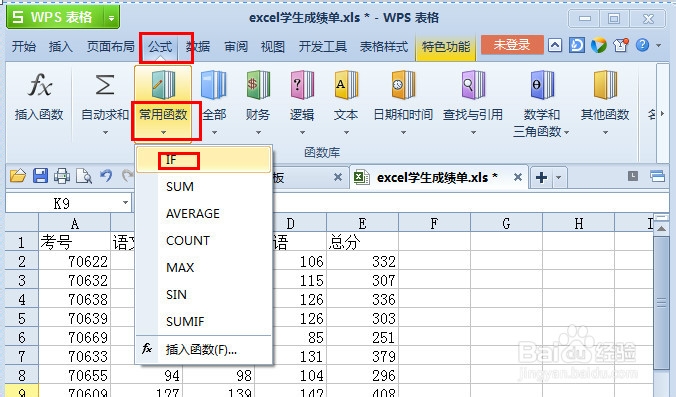Select AVERAGE from the functions menu
Image resolution: width=676 pixels, height=397 pixels.
pos(203,213)
